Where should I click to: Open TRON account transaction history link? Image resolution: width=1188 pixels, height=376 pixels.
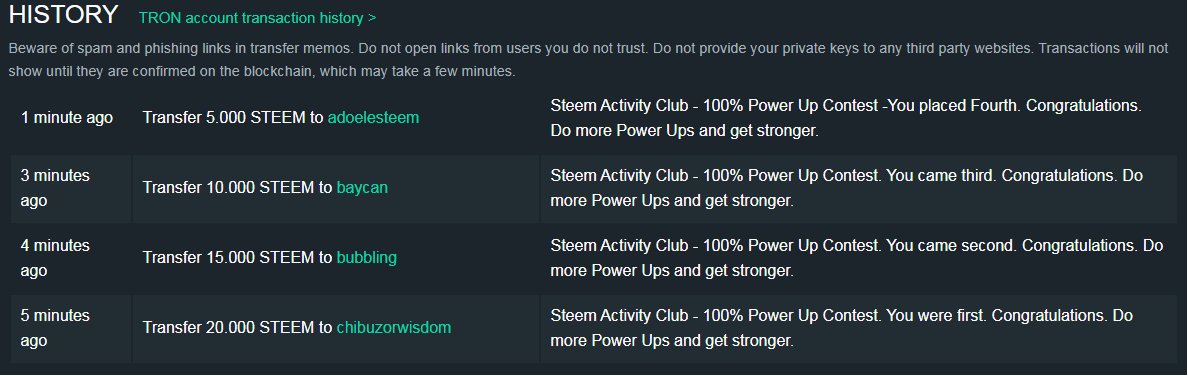(x=258, y=18)
